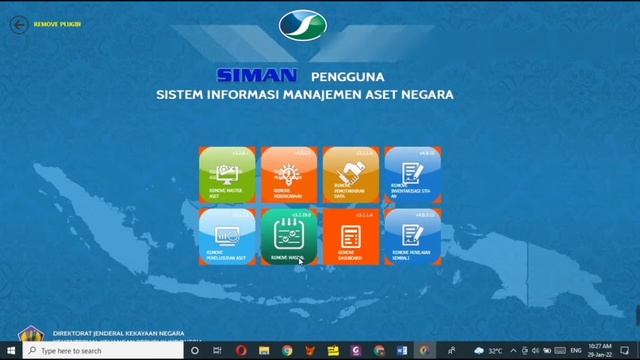
Task: Expand the hidden system tray icons
Action: pos(513,351)
